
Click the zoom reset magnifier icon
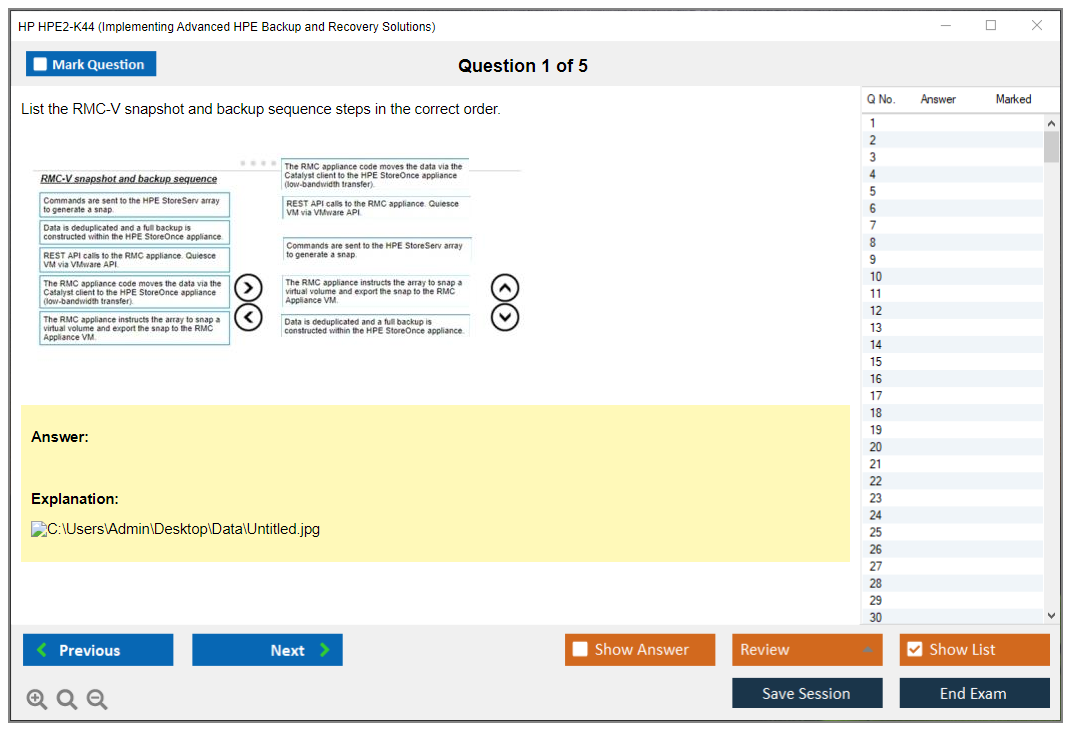point(67,700)
